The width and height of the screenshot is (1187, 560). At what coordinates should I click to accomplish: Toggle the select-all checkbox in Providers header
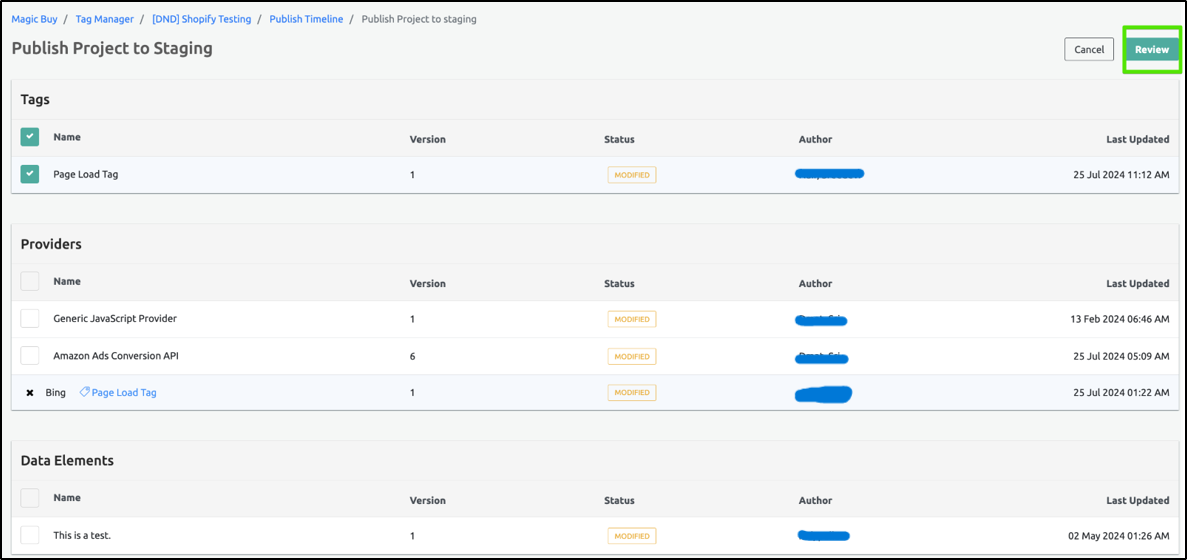[30, 281]
